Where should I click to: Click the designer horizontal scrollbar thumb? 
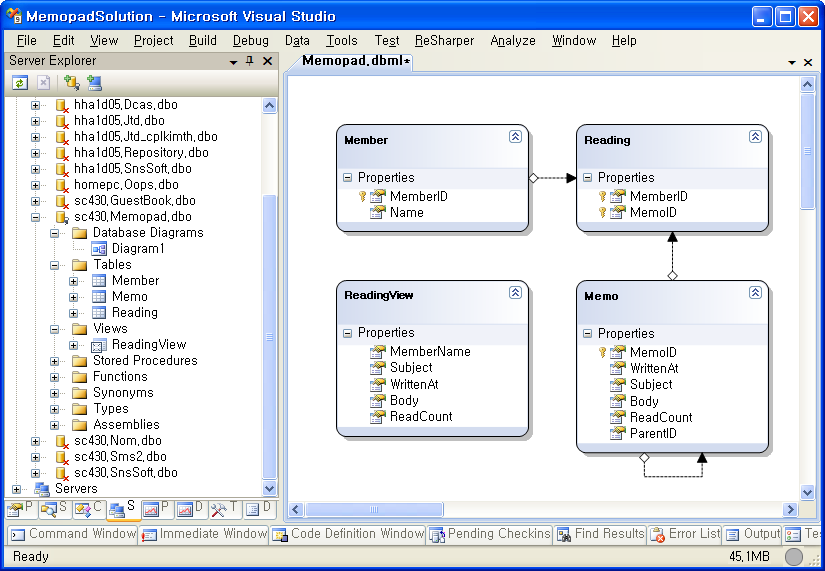(x=374, y=509)
